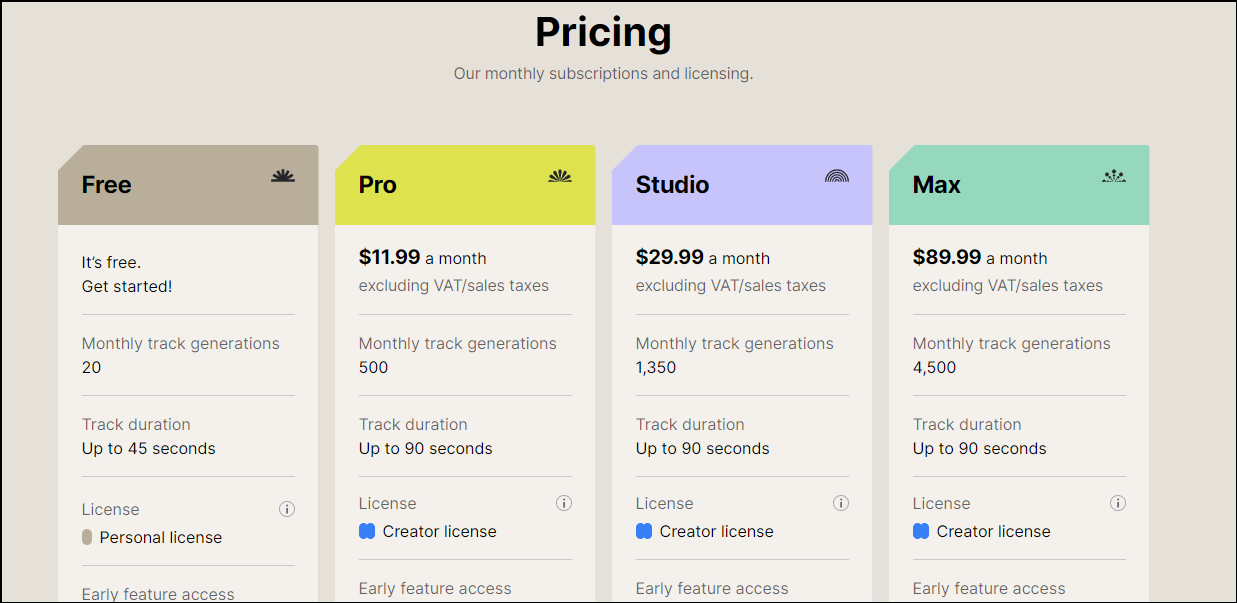Select the Free plan header
1237x603 pixels.
(x=107, y=185)
